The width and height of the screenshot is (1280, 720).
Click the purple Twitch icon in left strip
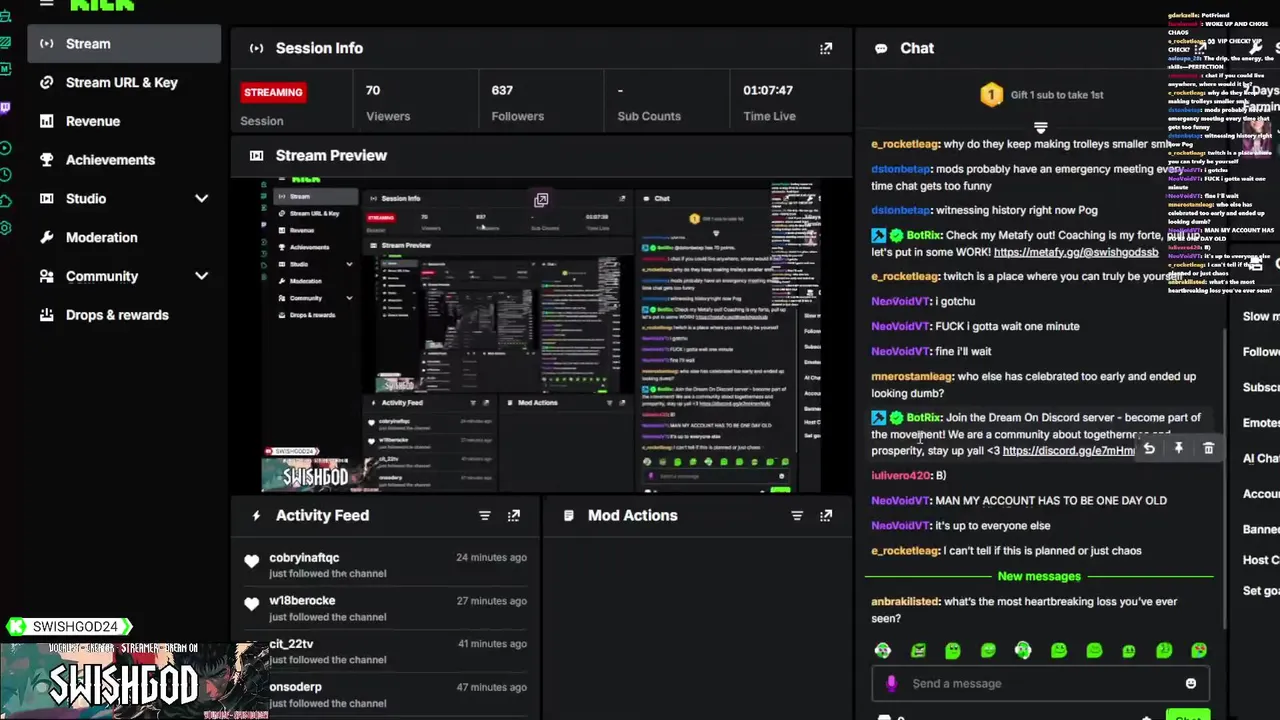pyautogui.click(x=6, y=108)
